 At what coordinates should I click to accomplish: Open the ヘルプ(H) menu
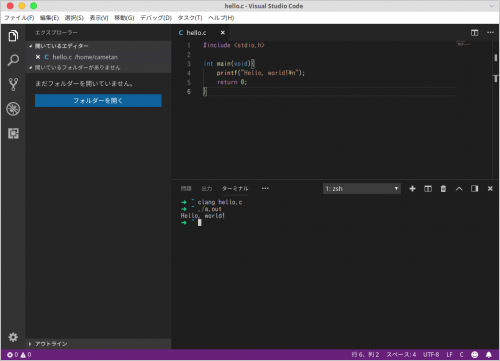[x=221, y=18]
